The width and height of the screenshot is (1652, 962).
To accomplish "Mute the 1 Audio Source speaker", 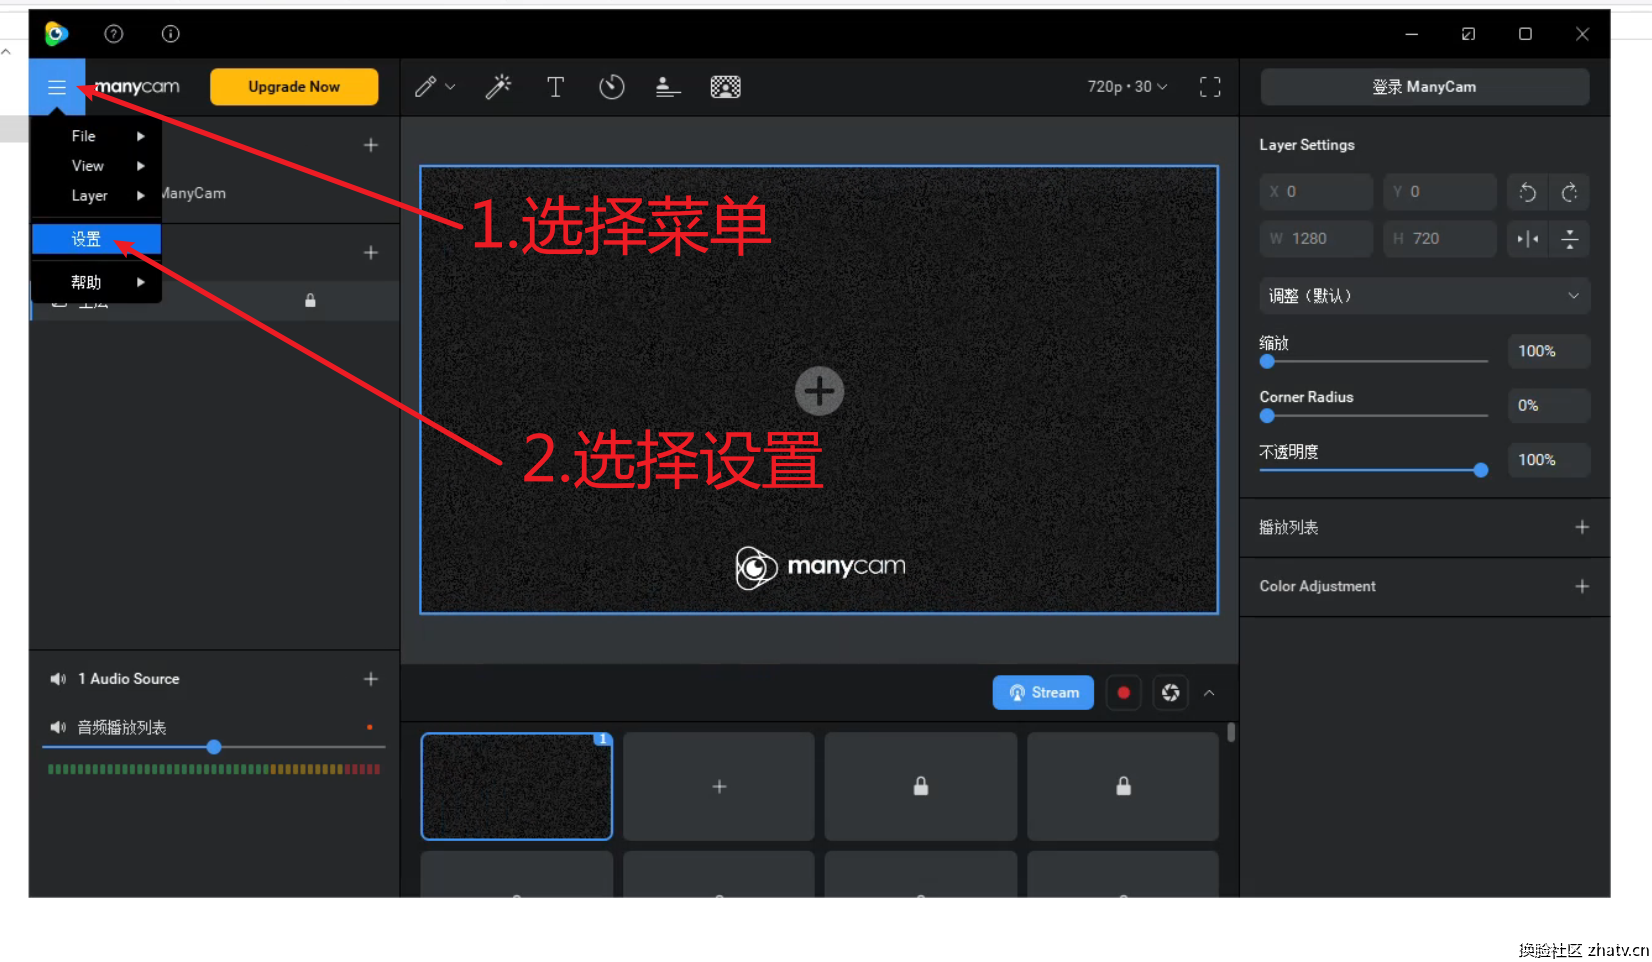I will pyautogui.click(x=58, y=679).
